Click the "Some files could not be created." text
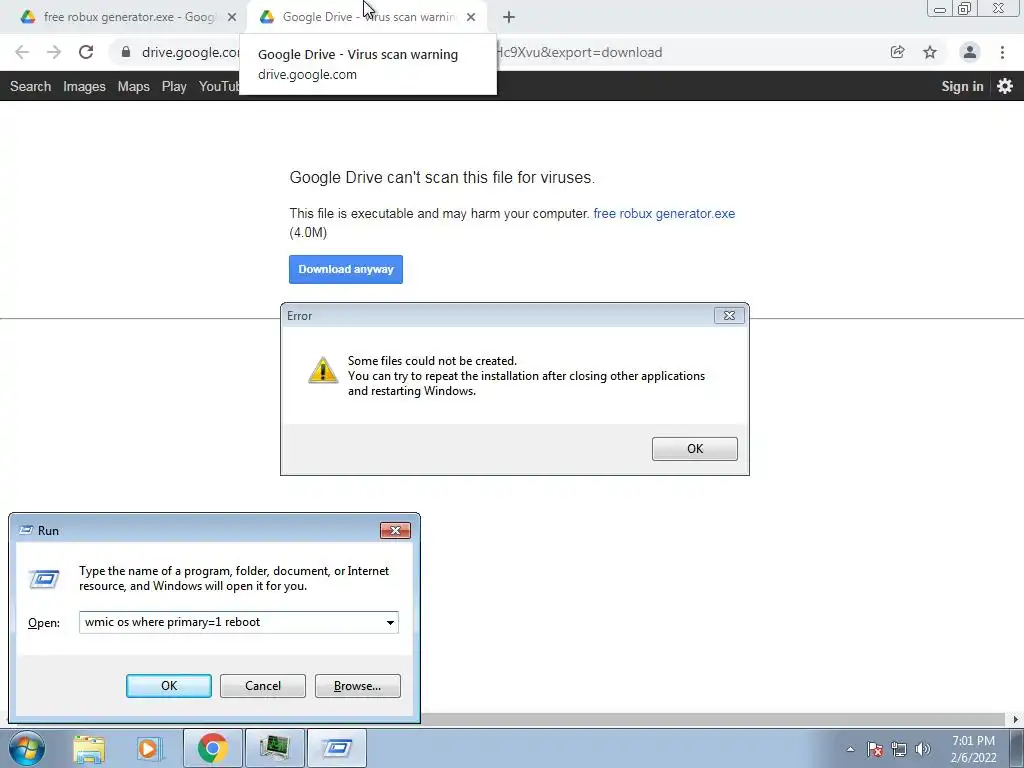1024x768 pixels. coord(432,360)
